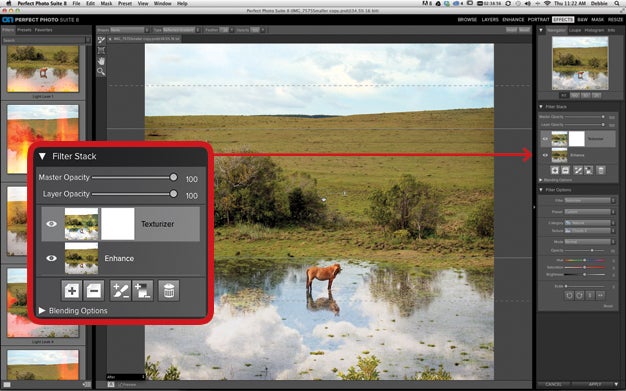Open the Preset dropdown in Filter Options
This screenshot has height=391, width=626.
pyautogui.click(x=590, y=212)
